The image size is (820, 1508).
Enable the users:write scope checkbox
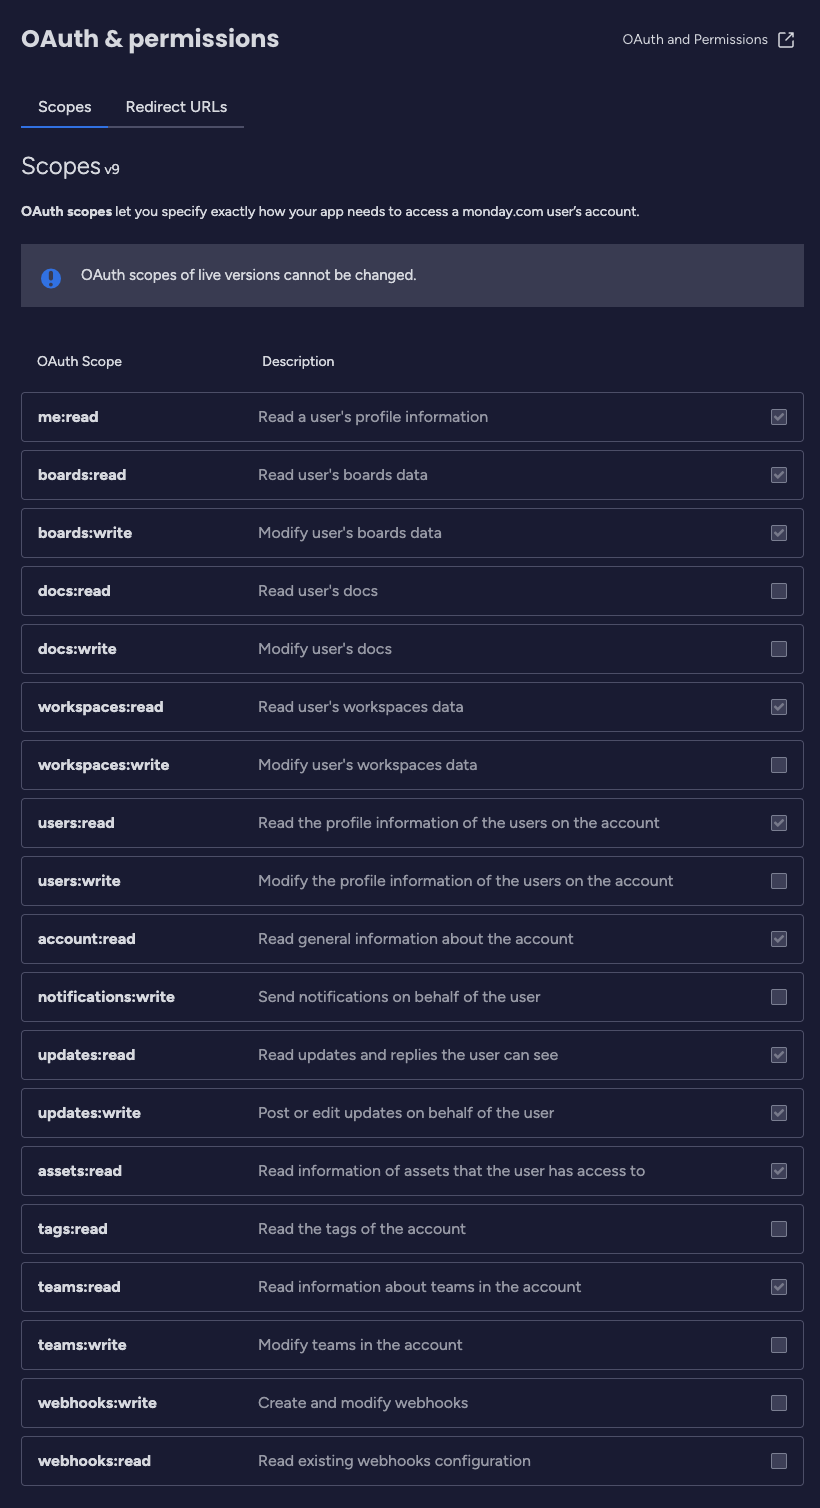[779, 881]
